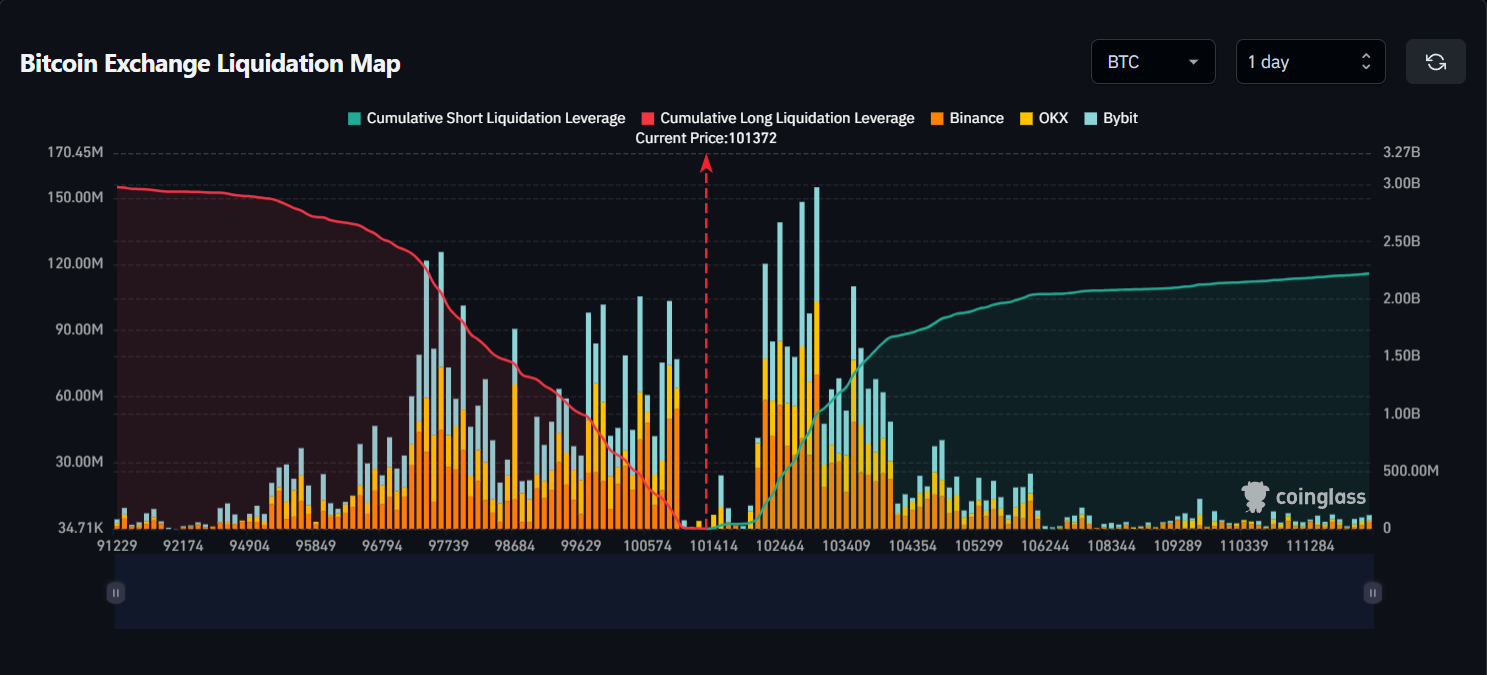Click the 109289 price axis label
Image resolution: width=1487 pixels, height=675 pixels.
[x=1176, y=546]
